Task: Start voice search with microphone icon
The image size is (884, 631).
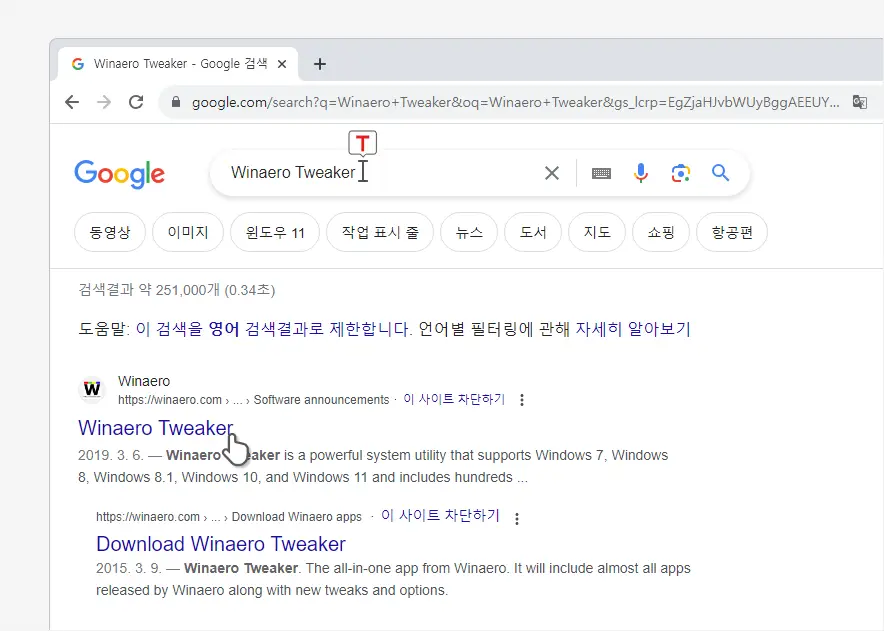Action: (641, 173)
